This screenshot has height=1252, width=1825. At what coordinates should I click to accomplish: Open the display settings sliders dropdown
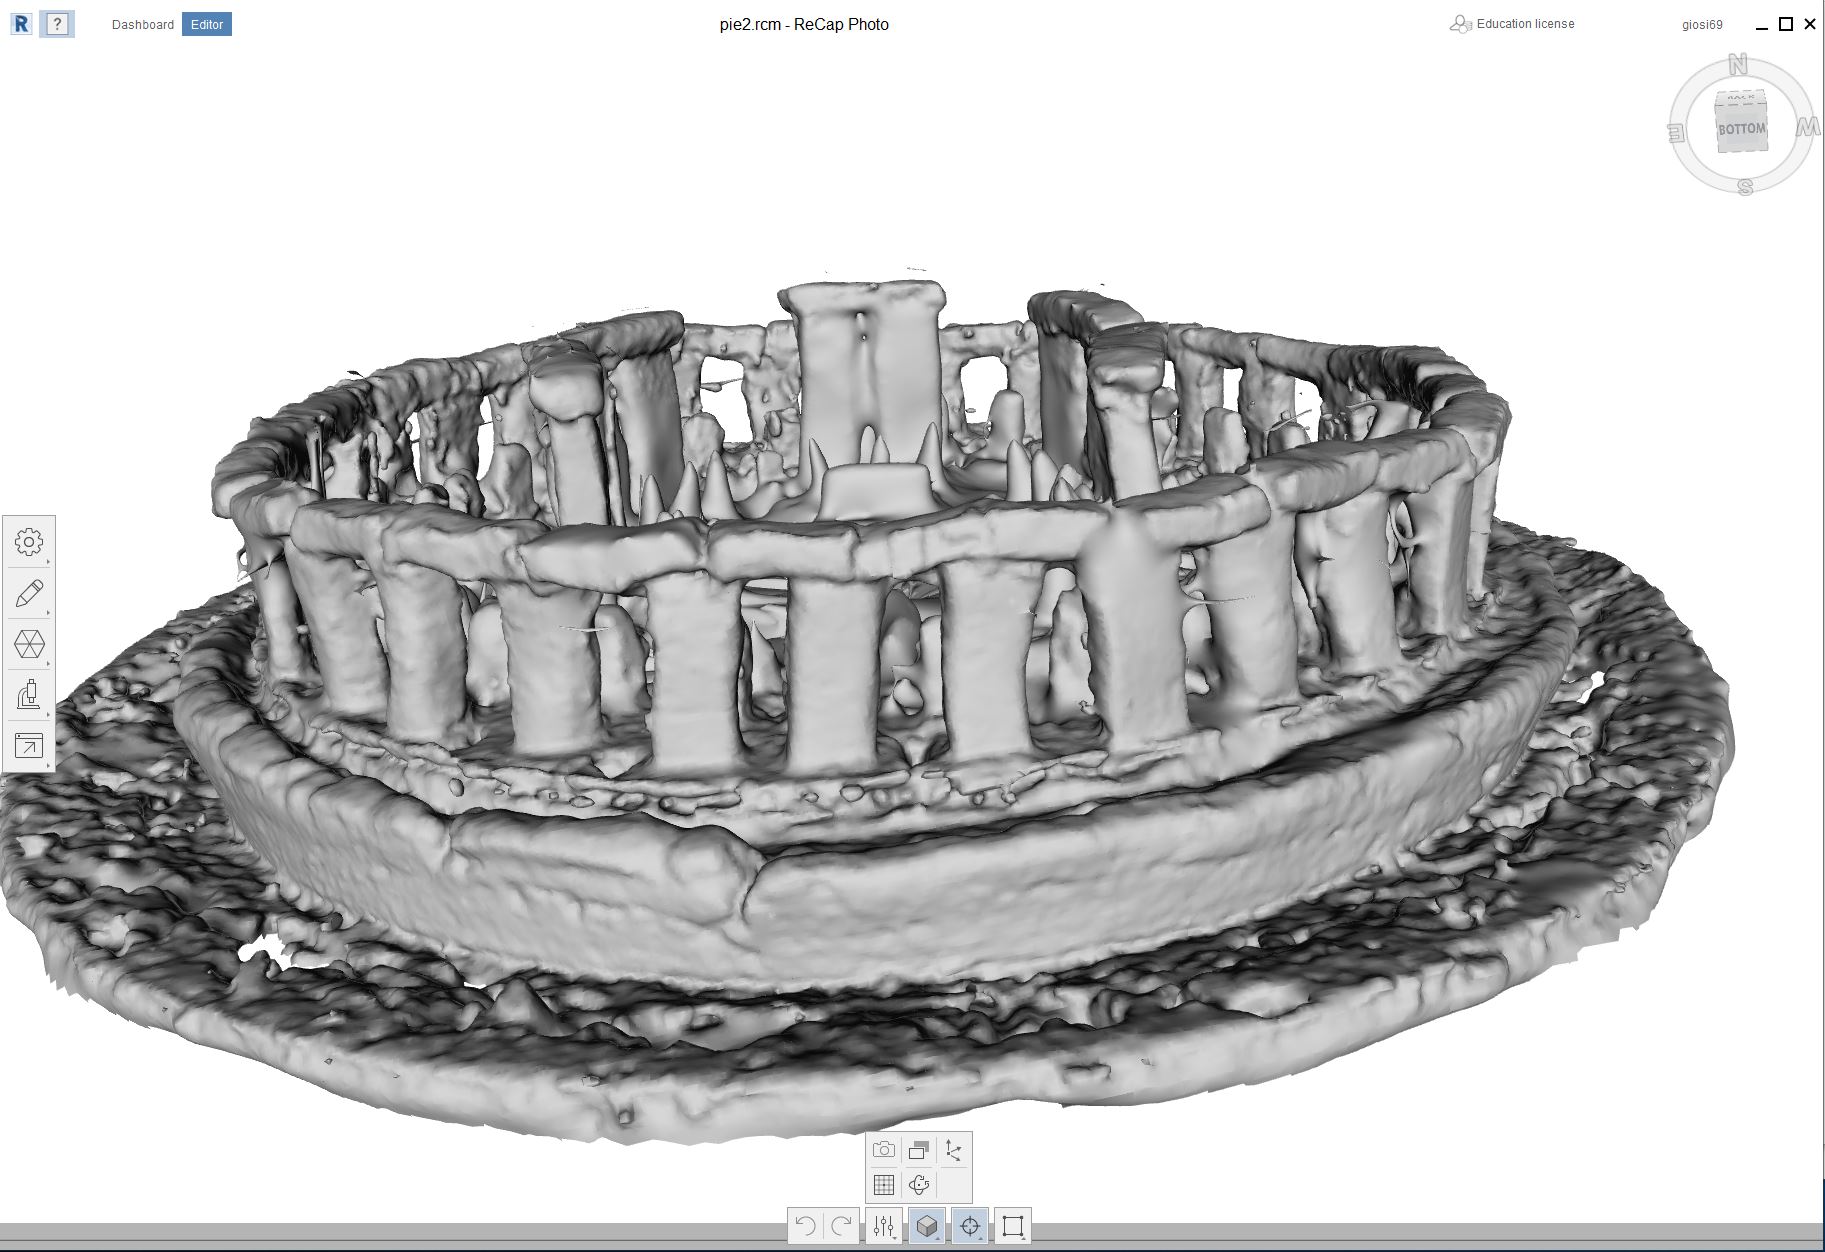[x=884, y=1226]
